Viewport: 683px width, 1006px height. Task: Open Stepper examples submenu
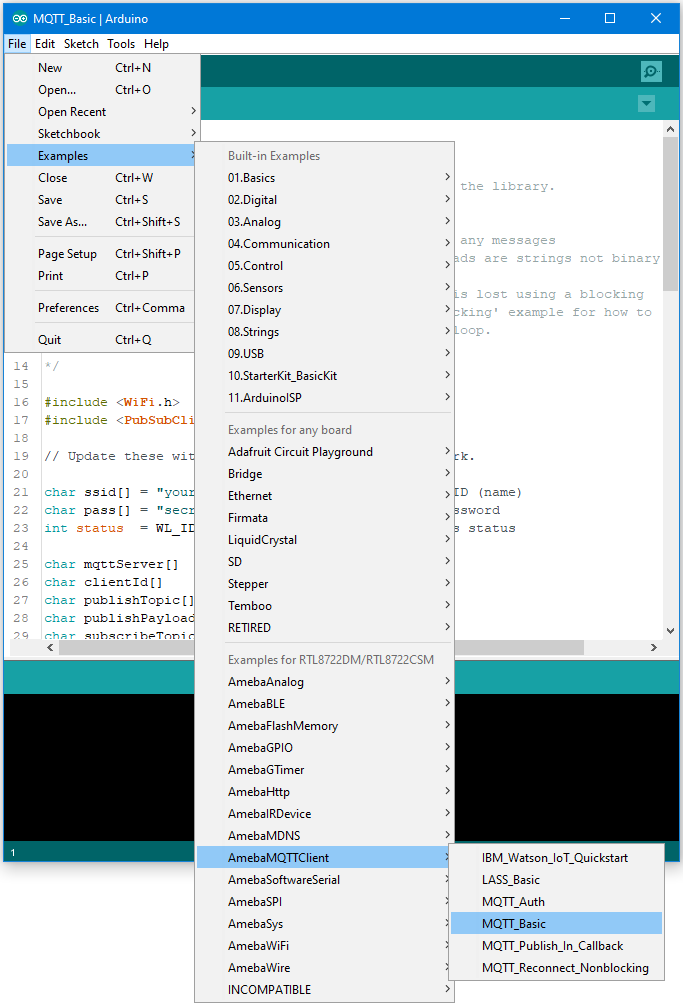pyautogui.click(x=325, y=584)
